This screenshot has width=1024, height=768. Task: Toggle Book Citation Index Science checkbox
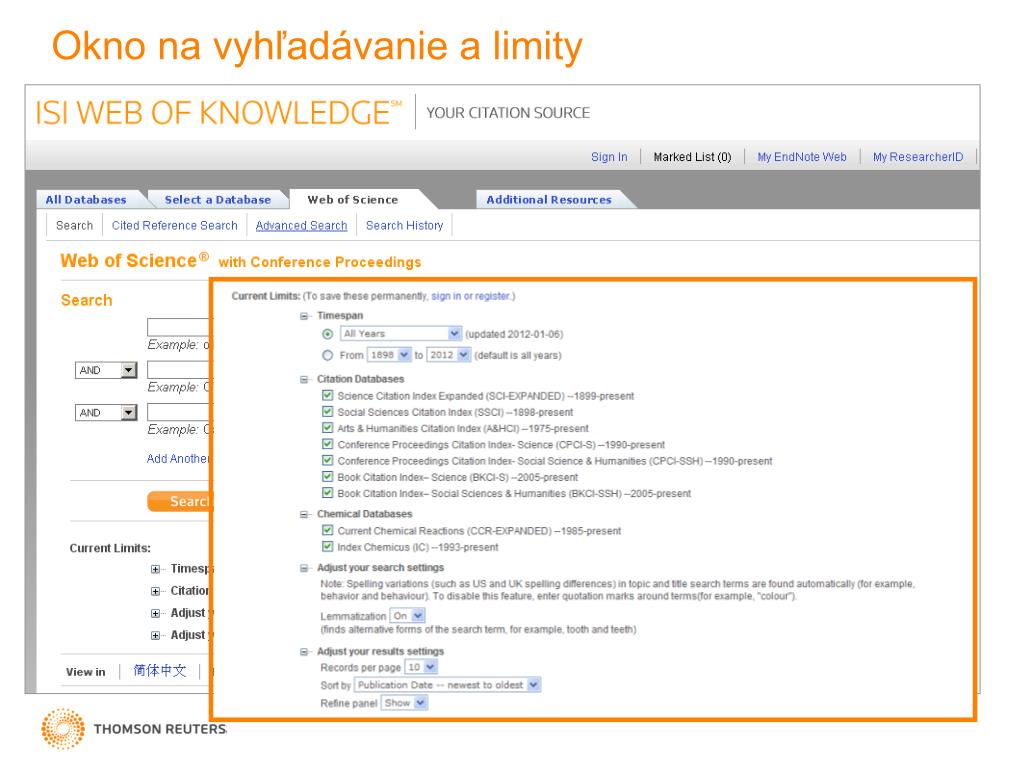click(328, 477)
